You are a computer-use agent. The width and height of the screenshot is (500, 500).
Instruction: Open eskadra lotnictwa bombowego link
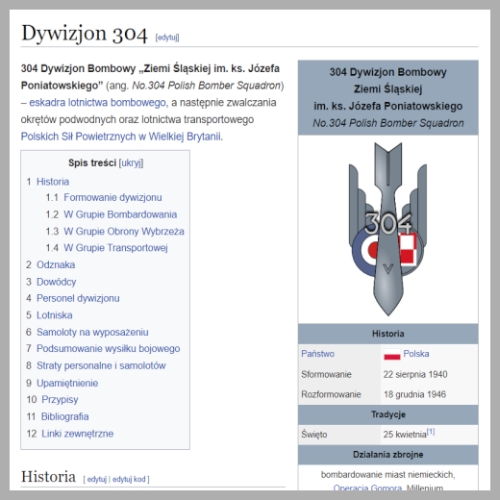click(x=97, y=102)
